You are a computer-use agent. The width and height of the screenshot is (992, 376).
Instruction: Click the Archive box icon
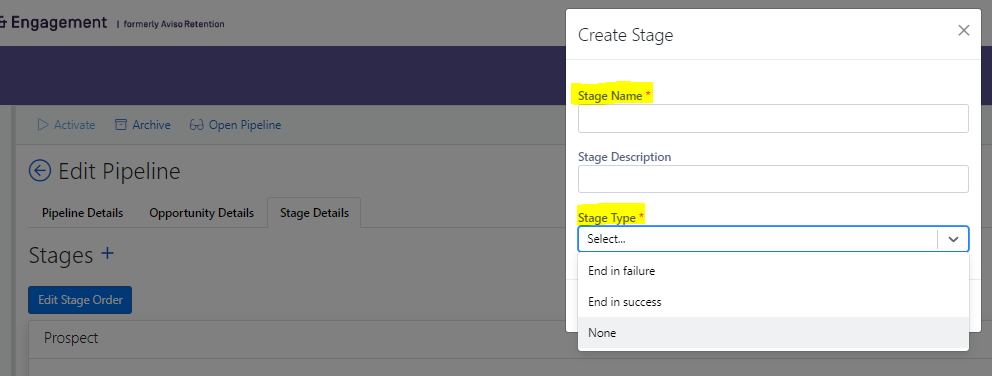tap(120, 125)
